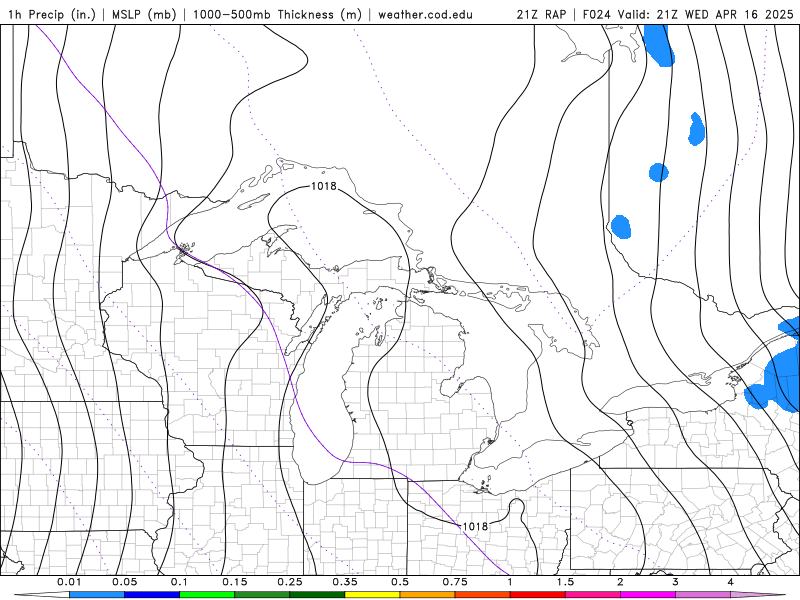Click the '21Z RAP' model run label
The image size is (800, 600).
coord(541,14)
